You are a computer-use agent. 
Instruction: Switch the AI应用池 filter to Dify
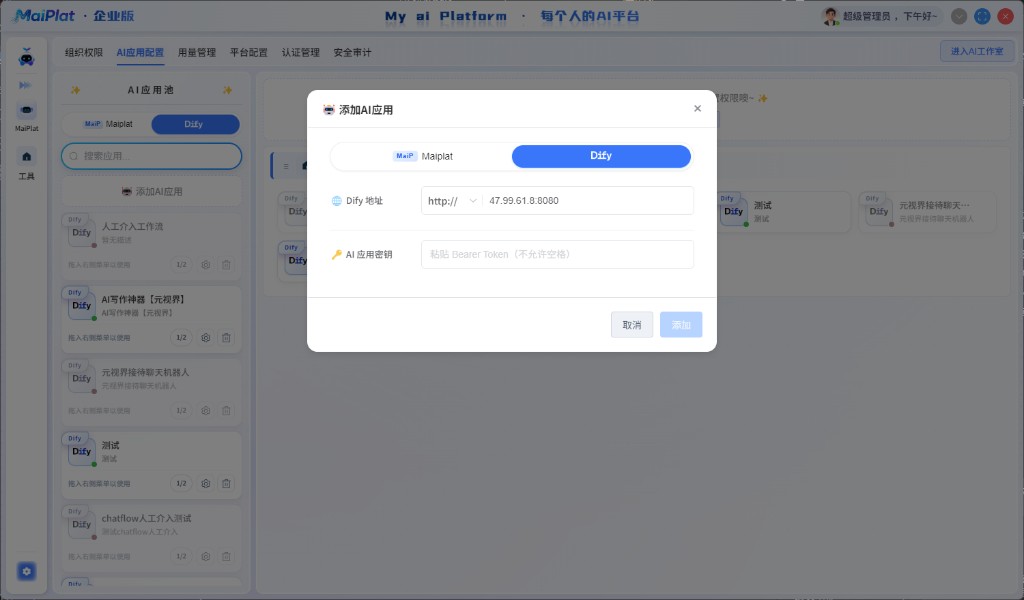pos(195,124)
